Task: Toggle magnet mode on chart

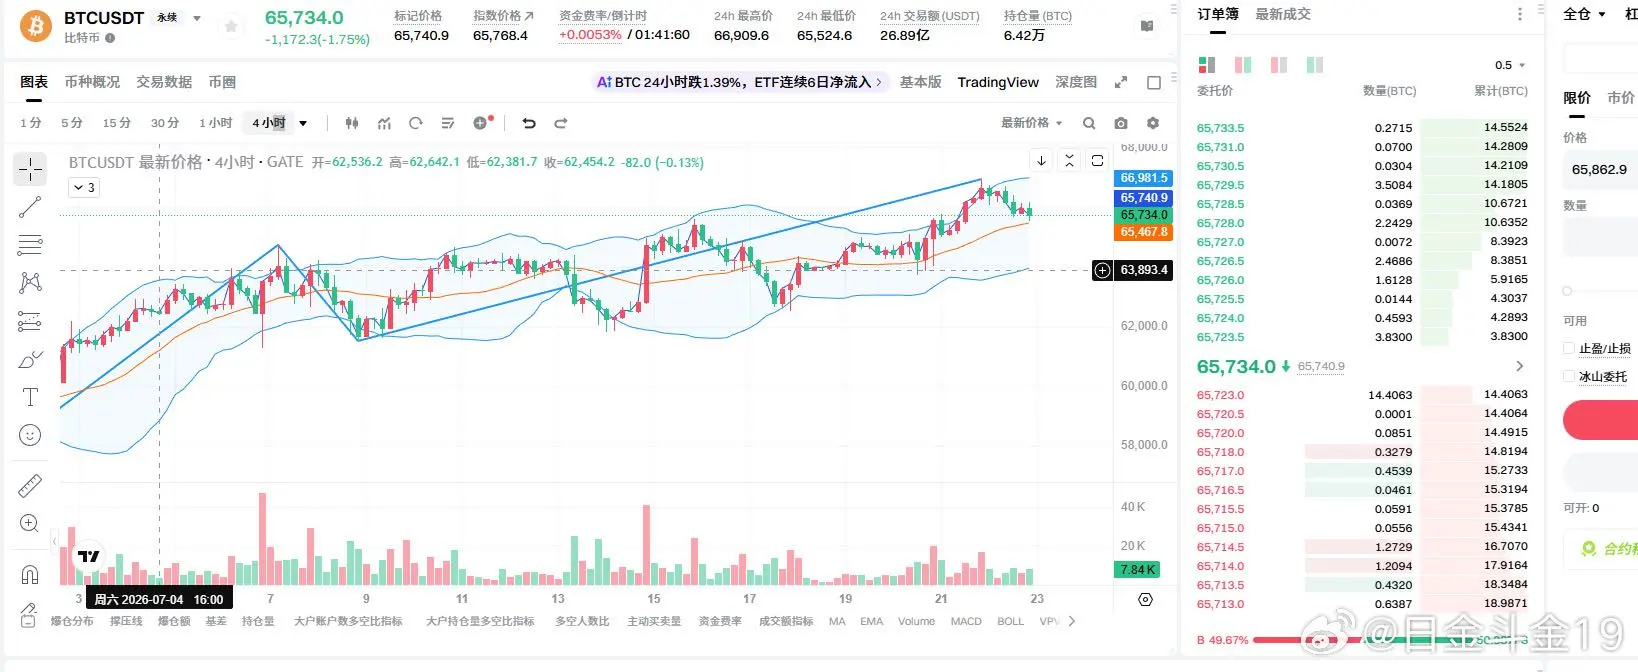Action: pos(30,574)
